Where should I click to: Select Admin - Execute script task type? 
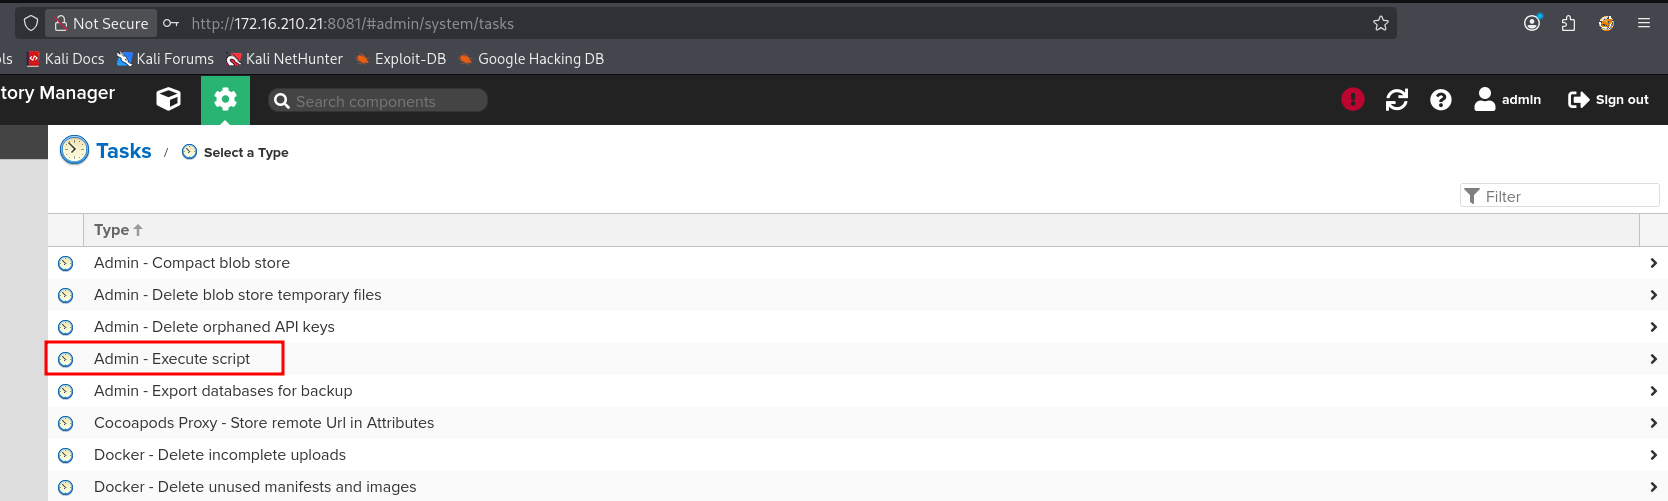(x=172, y=359)
